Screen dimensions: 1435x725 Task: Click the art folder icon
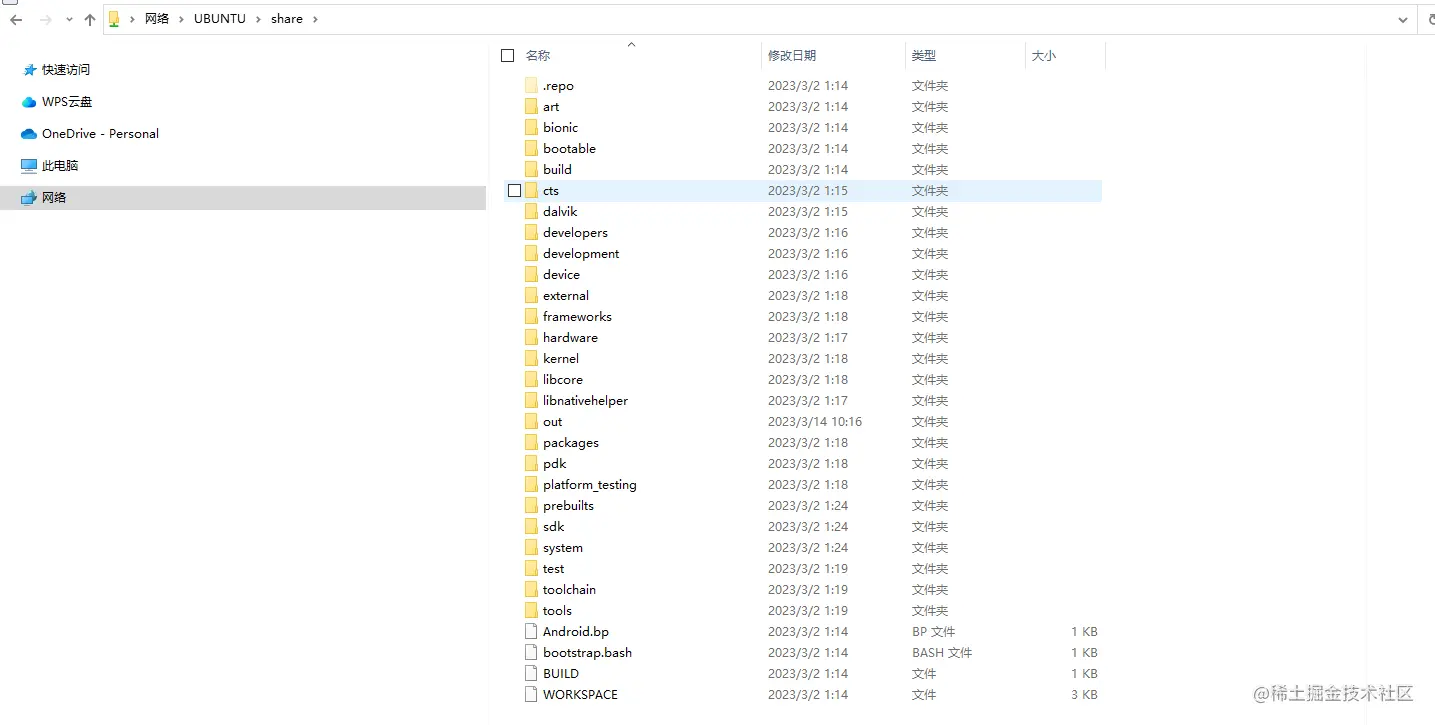click(x=531, y=106)
